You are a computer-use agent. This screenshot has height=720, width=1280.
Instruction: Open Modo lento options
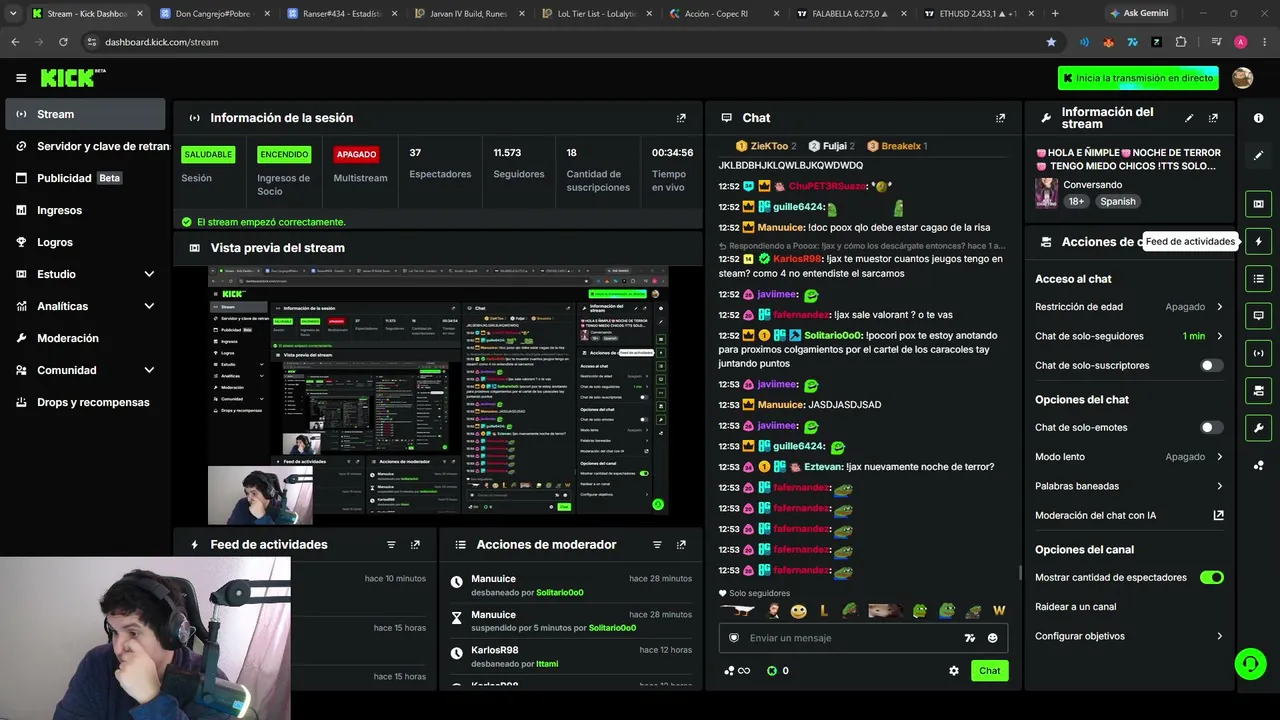[x=1129, y=457]
